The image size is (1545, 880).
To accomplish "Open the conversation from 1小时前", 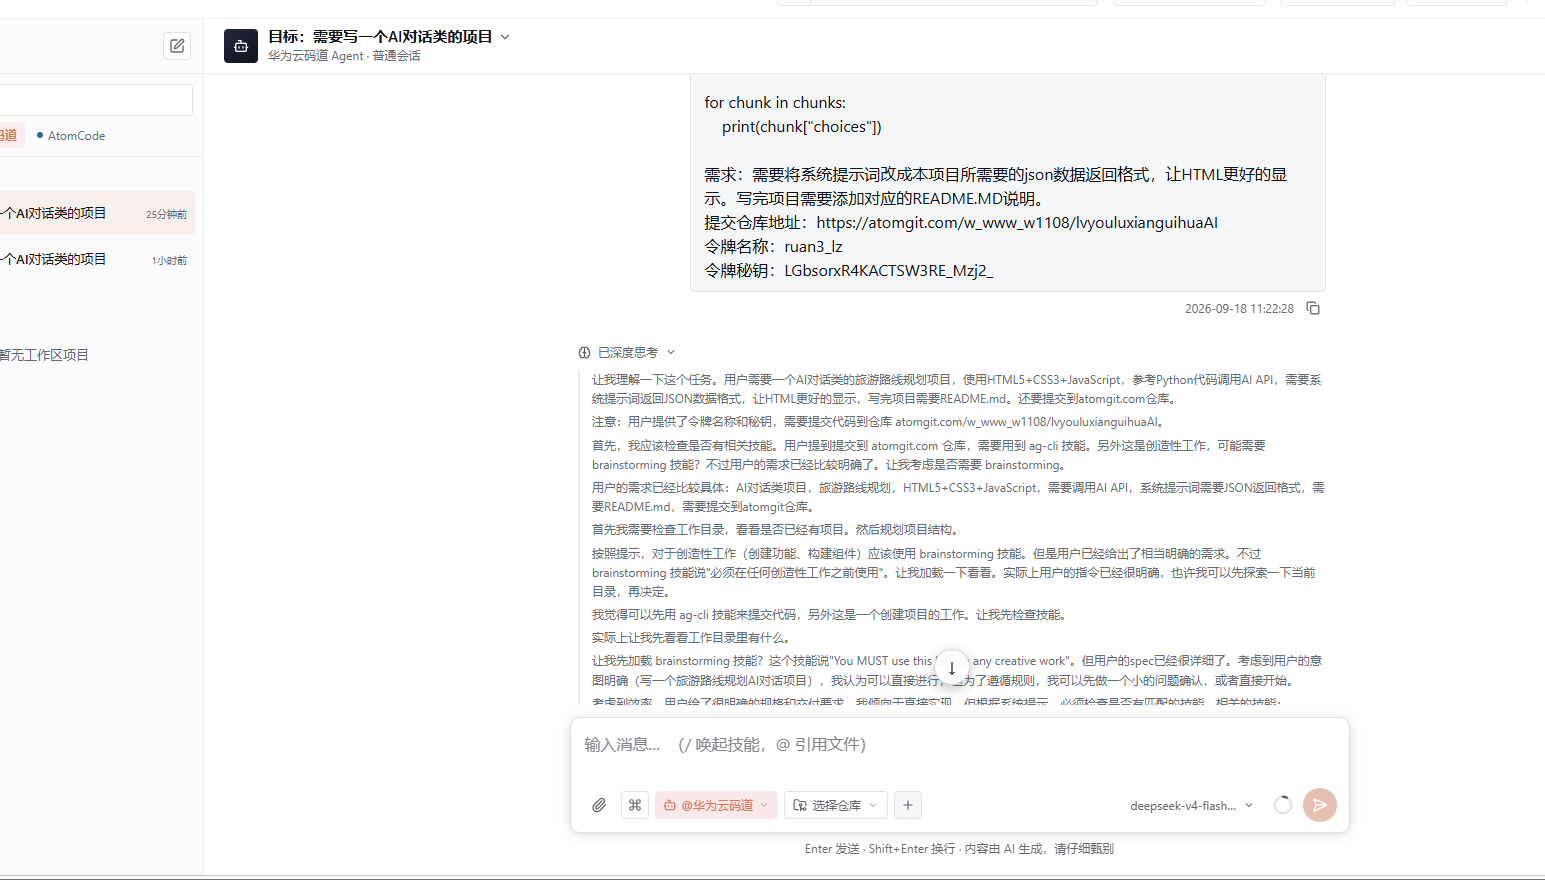I will point(95,259).
